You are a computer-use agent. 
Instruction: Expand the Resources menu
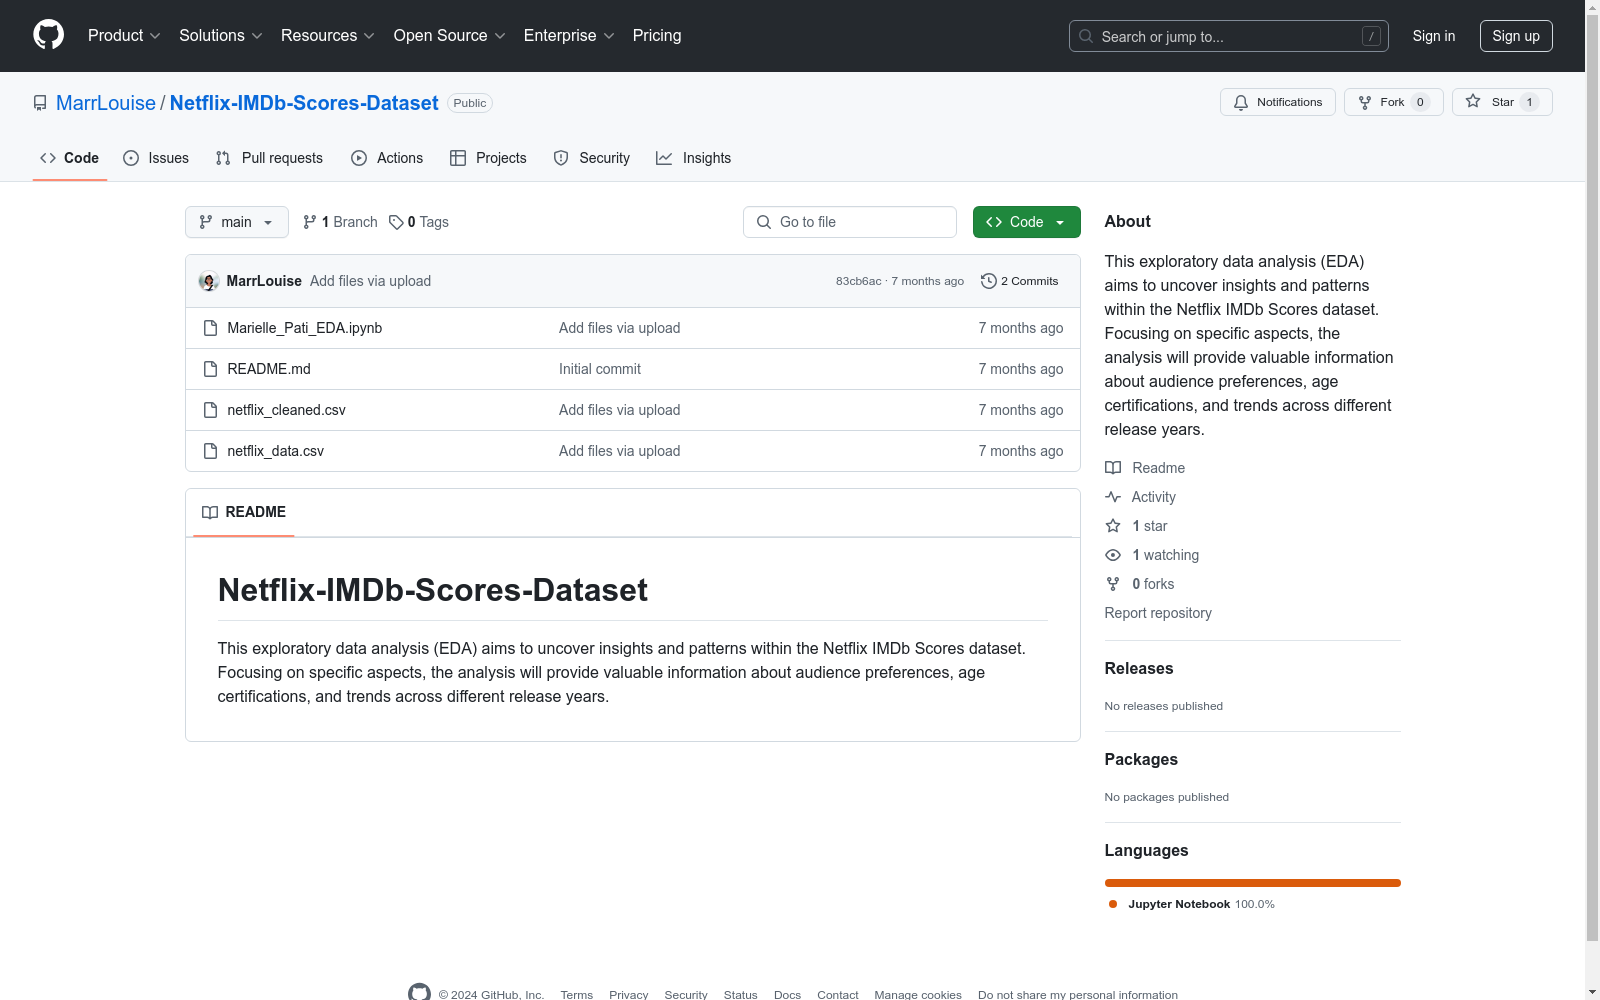[x=328, y=36]
